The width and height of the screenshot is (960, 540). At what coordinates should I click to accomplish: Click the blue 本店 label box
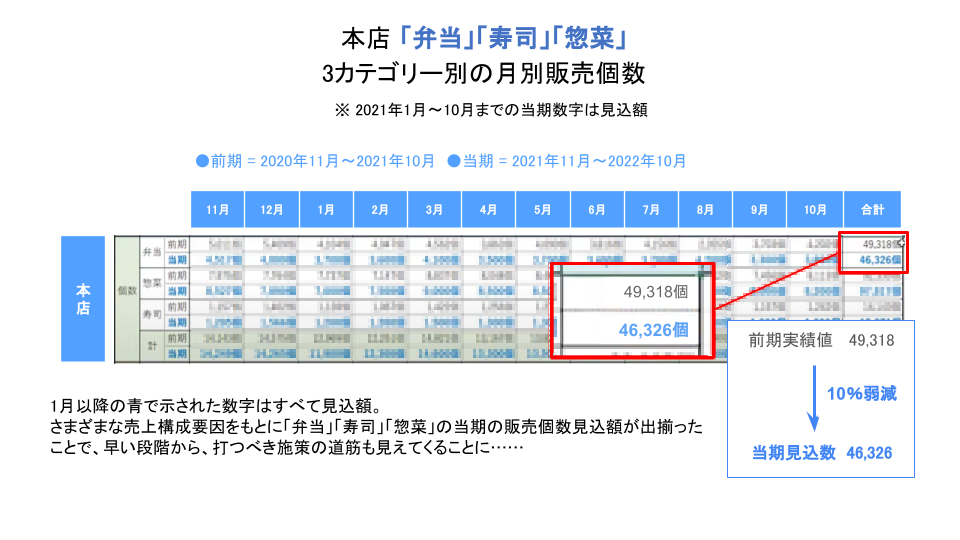83,299
